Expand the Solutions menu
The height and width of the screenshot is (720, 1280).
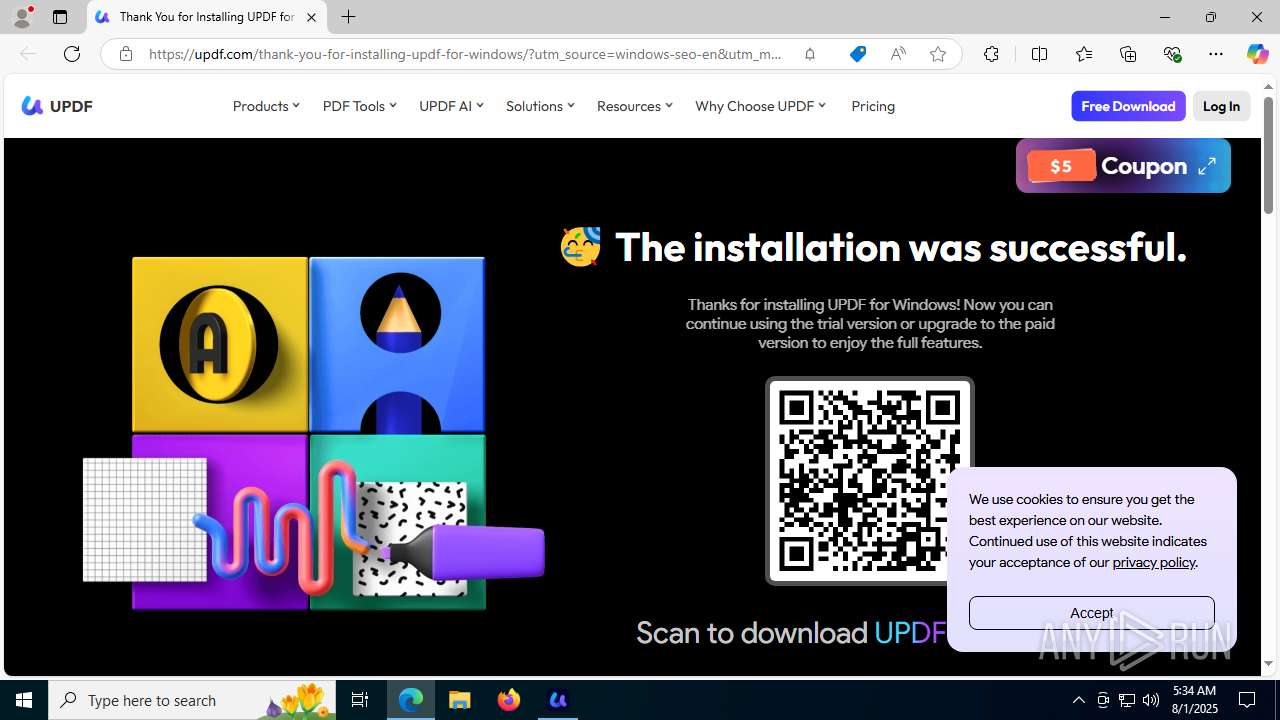(x=540, y=106)
